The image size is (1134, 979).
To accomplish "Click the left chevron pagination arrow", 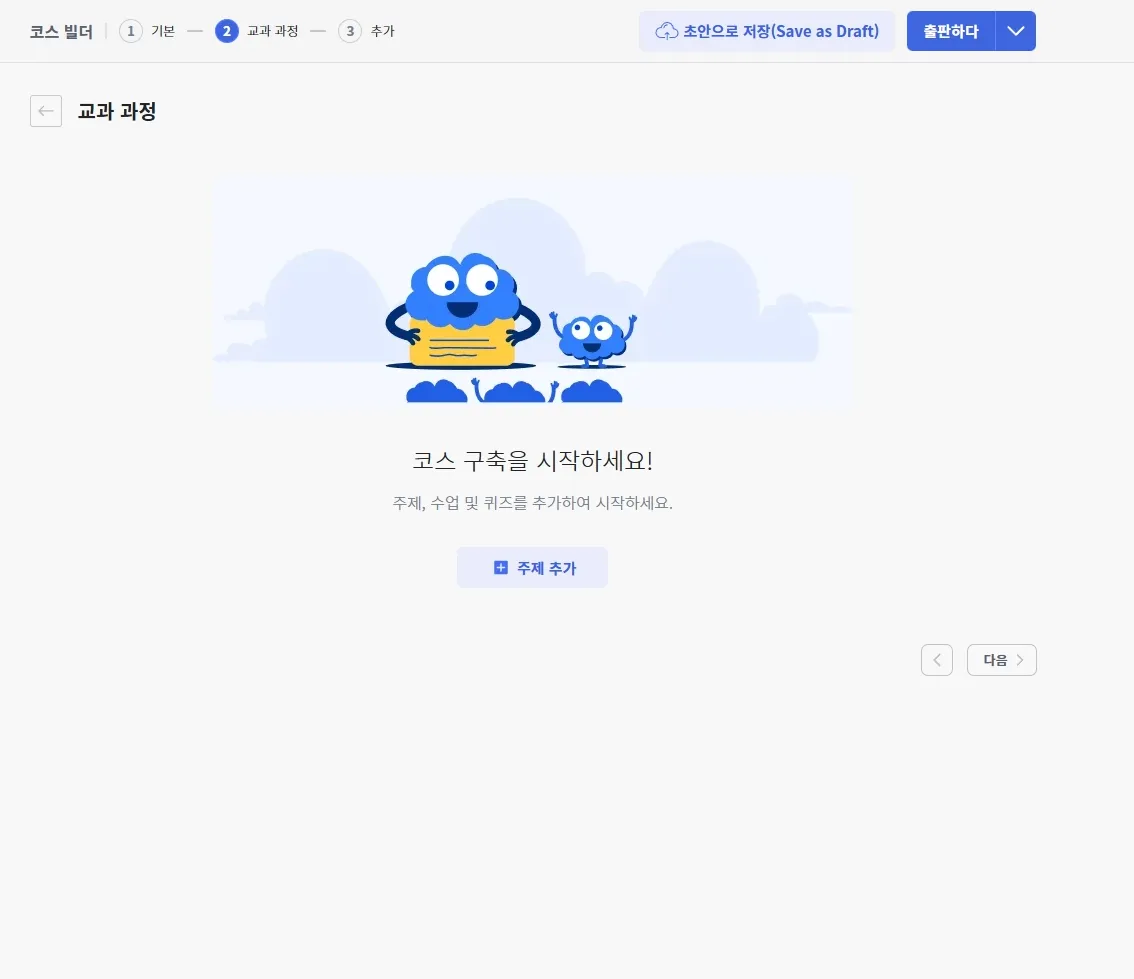I will (x=936, y=659).
